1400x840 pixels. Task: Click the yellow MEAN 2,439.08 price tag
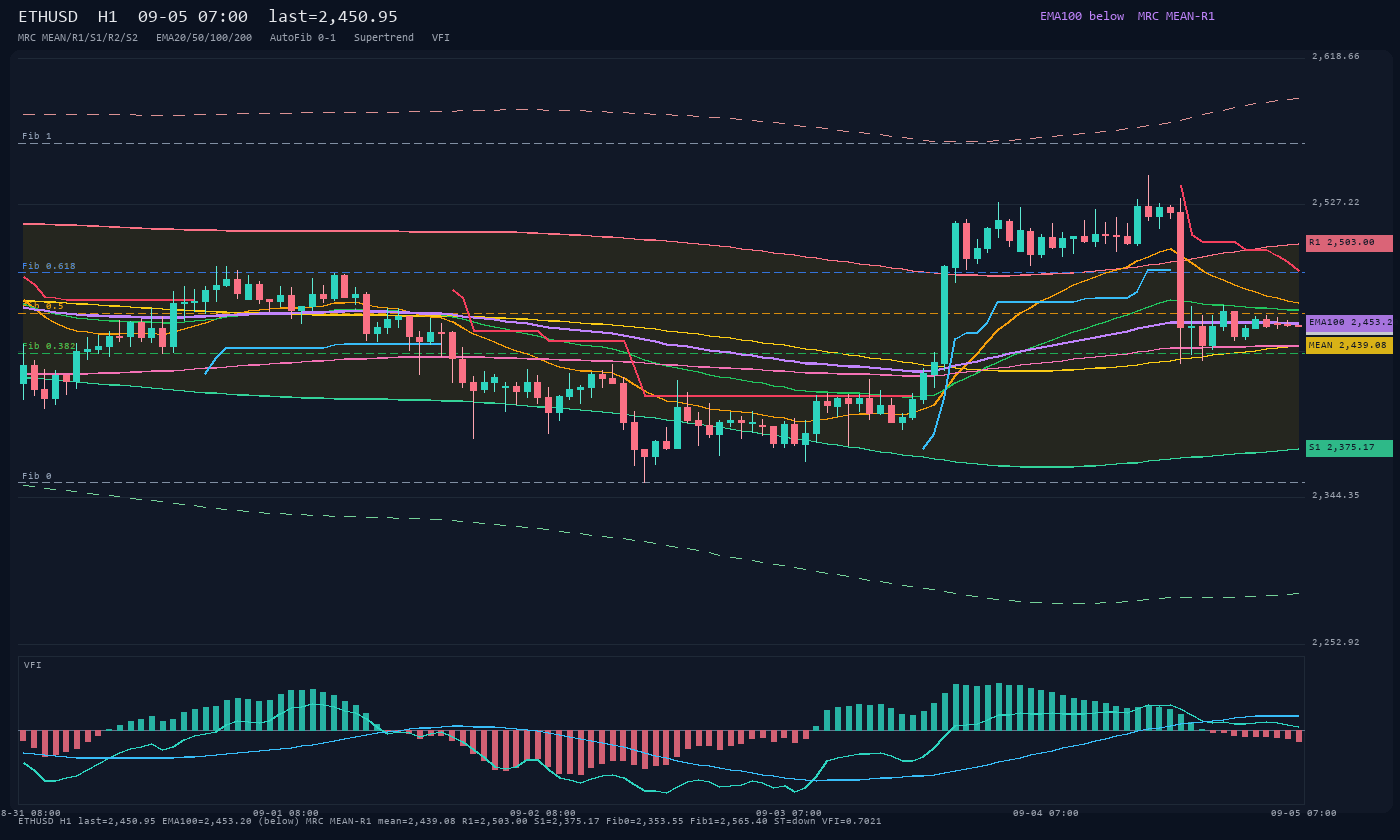[x=1349, y=345]
